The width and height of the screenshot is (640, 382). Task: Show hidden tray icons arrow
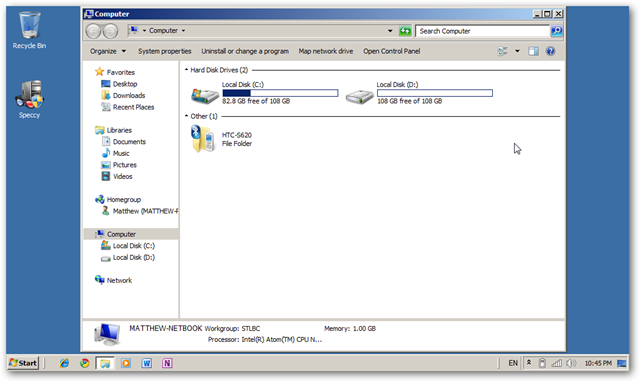529,362
